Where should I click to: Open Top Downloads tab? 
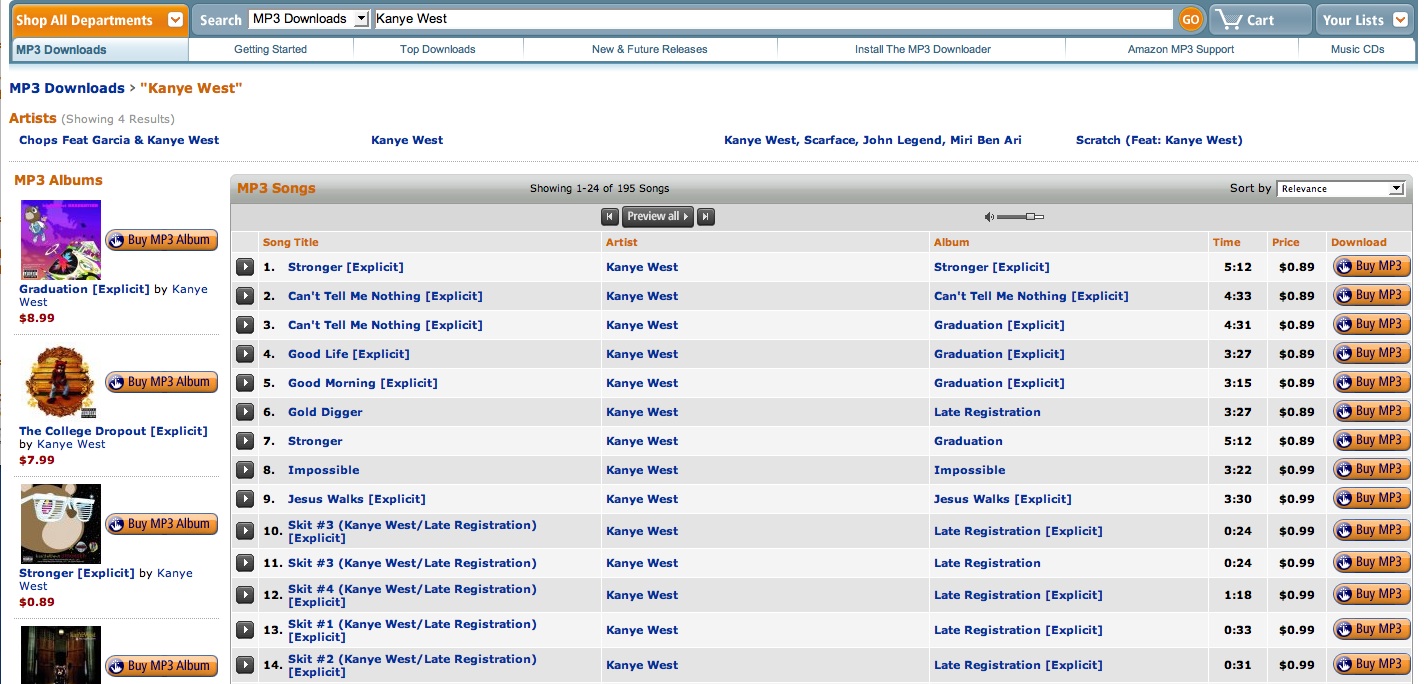point(438,49)
